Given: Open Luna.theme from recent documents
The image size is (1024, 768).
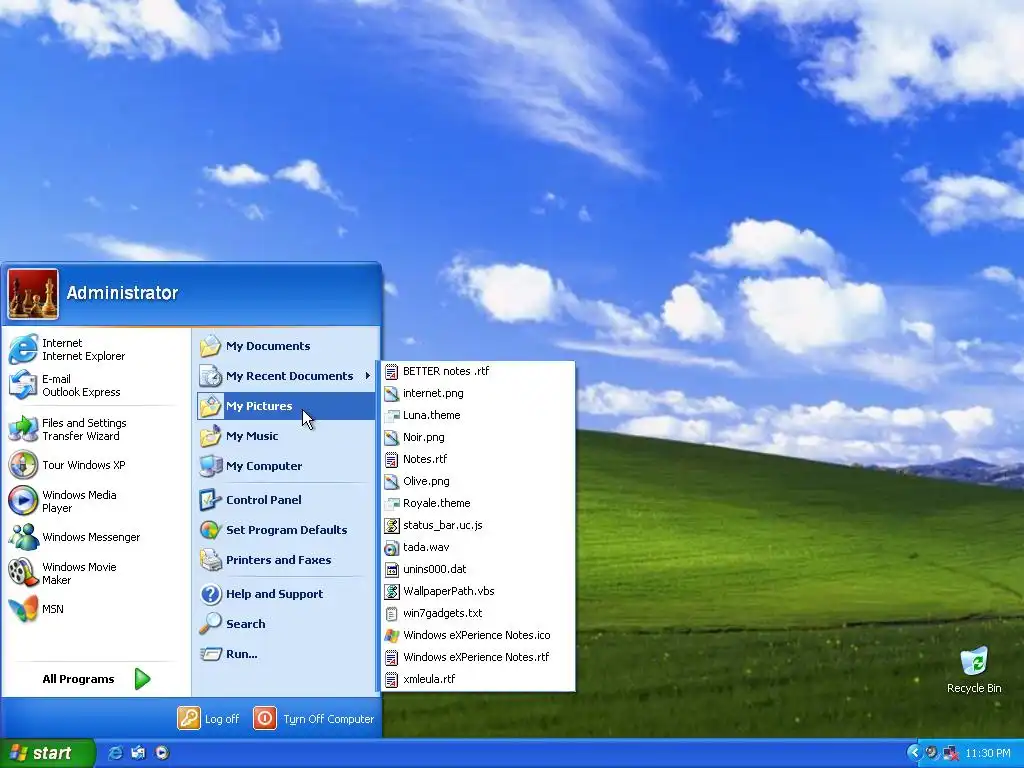Looking at the screenshot, I should pos(478,415).
